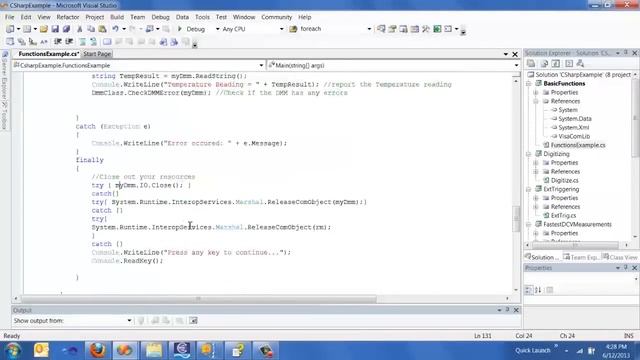
Task: Open the Debug menu
Action: [160, 17]
